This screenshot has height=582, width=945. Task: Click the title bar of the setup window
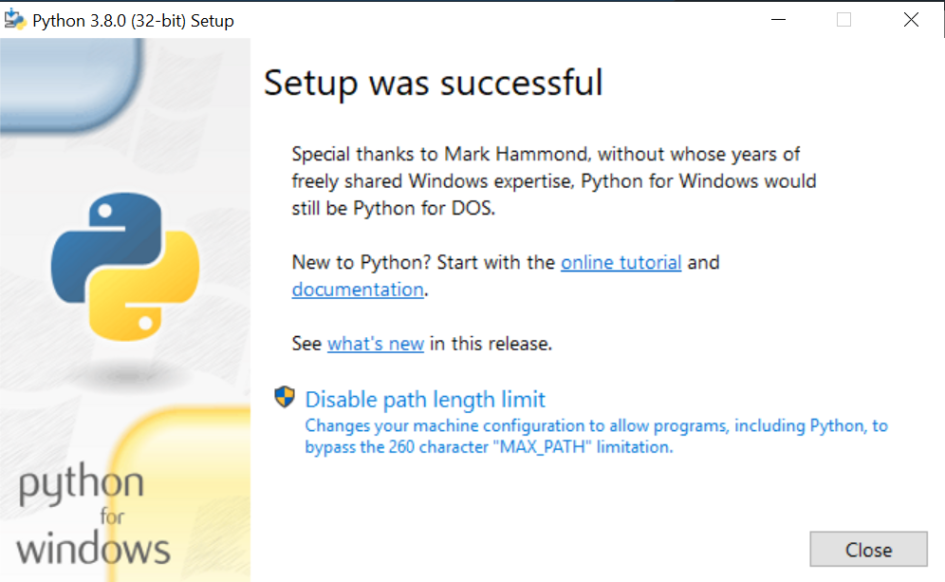pos(500,18)
